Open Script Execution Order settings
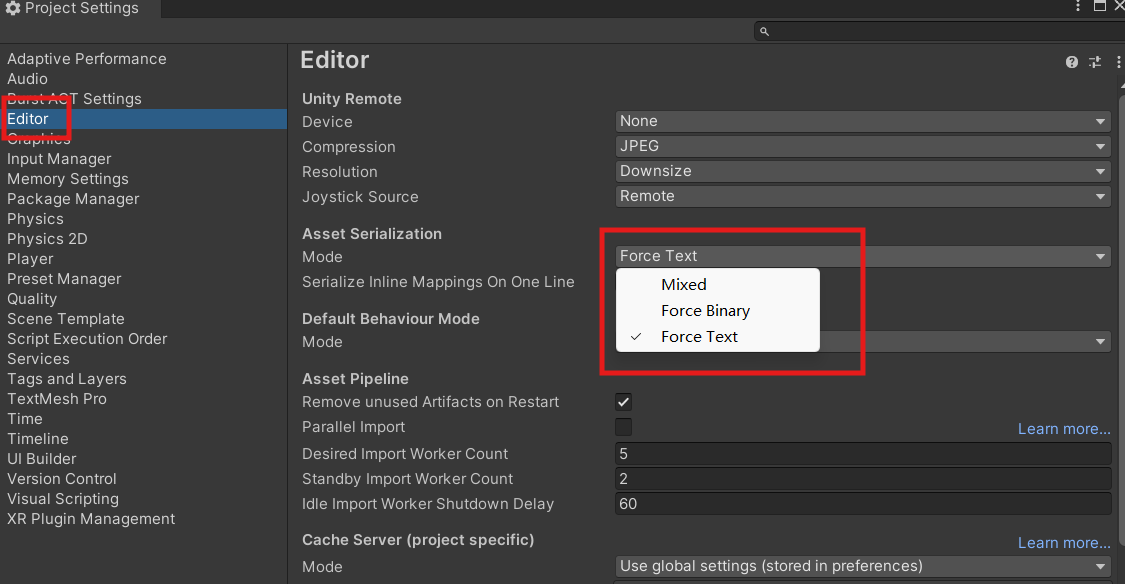This screenshot has height=584, width=1125. [x=88, y=339]
